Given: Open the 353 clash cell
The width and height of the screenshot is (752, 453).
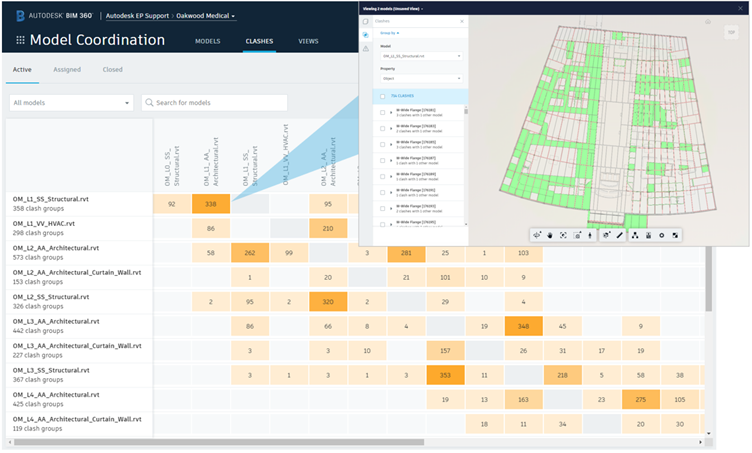Looking at the screenshot, I should [446, 375].
